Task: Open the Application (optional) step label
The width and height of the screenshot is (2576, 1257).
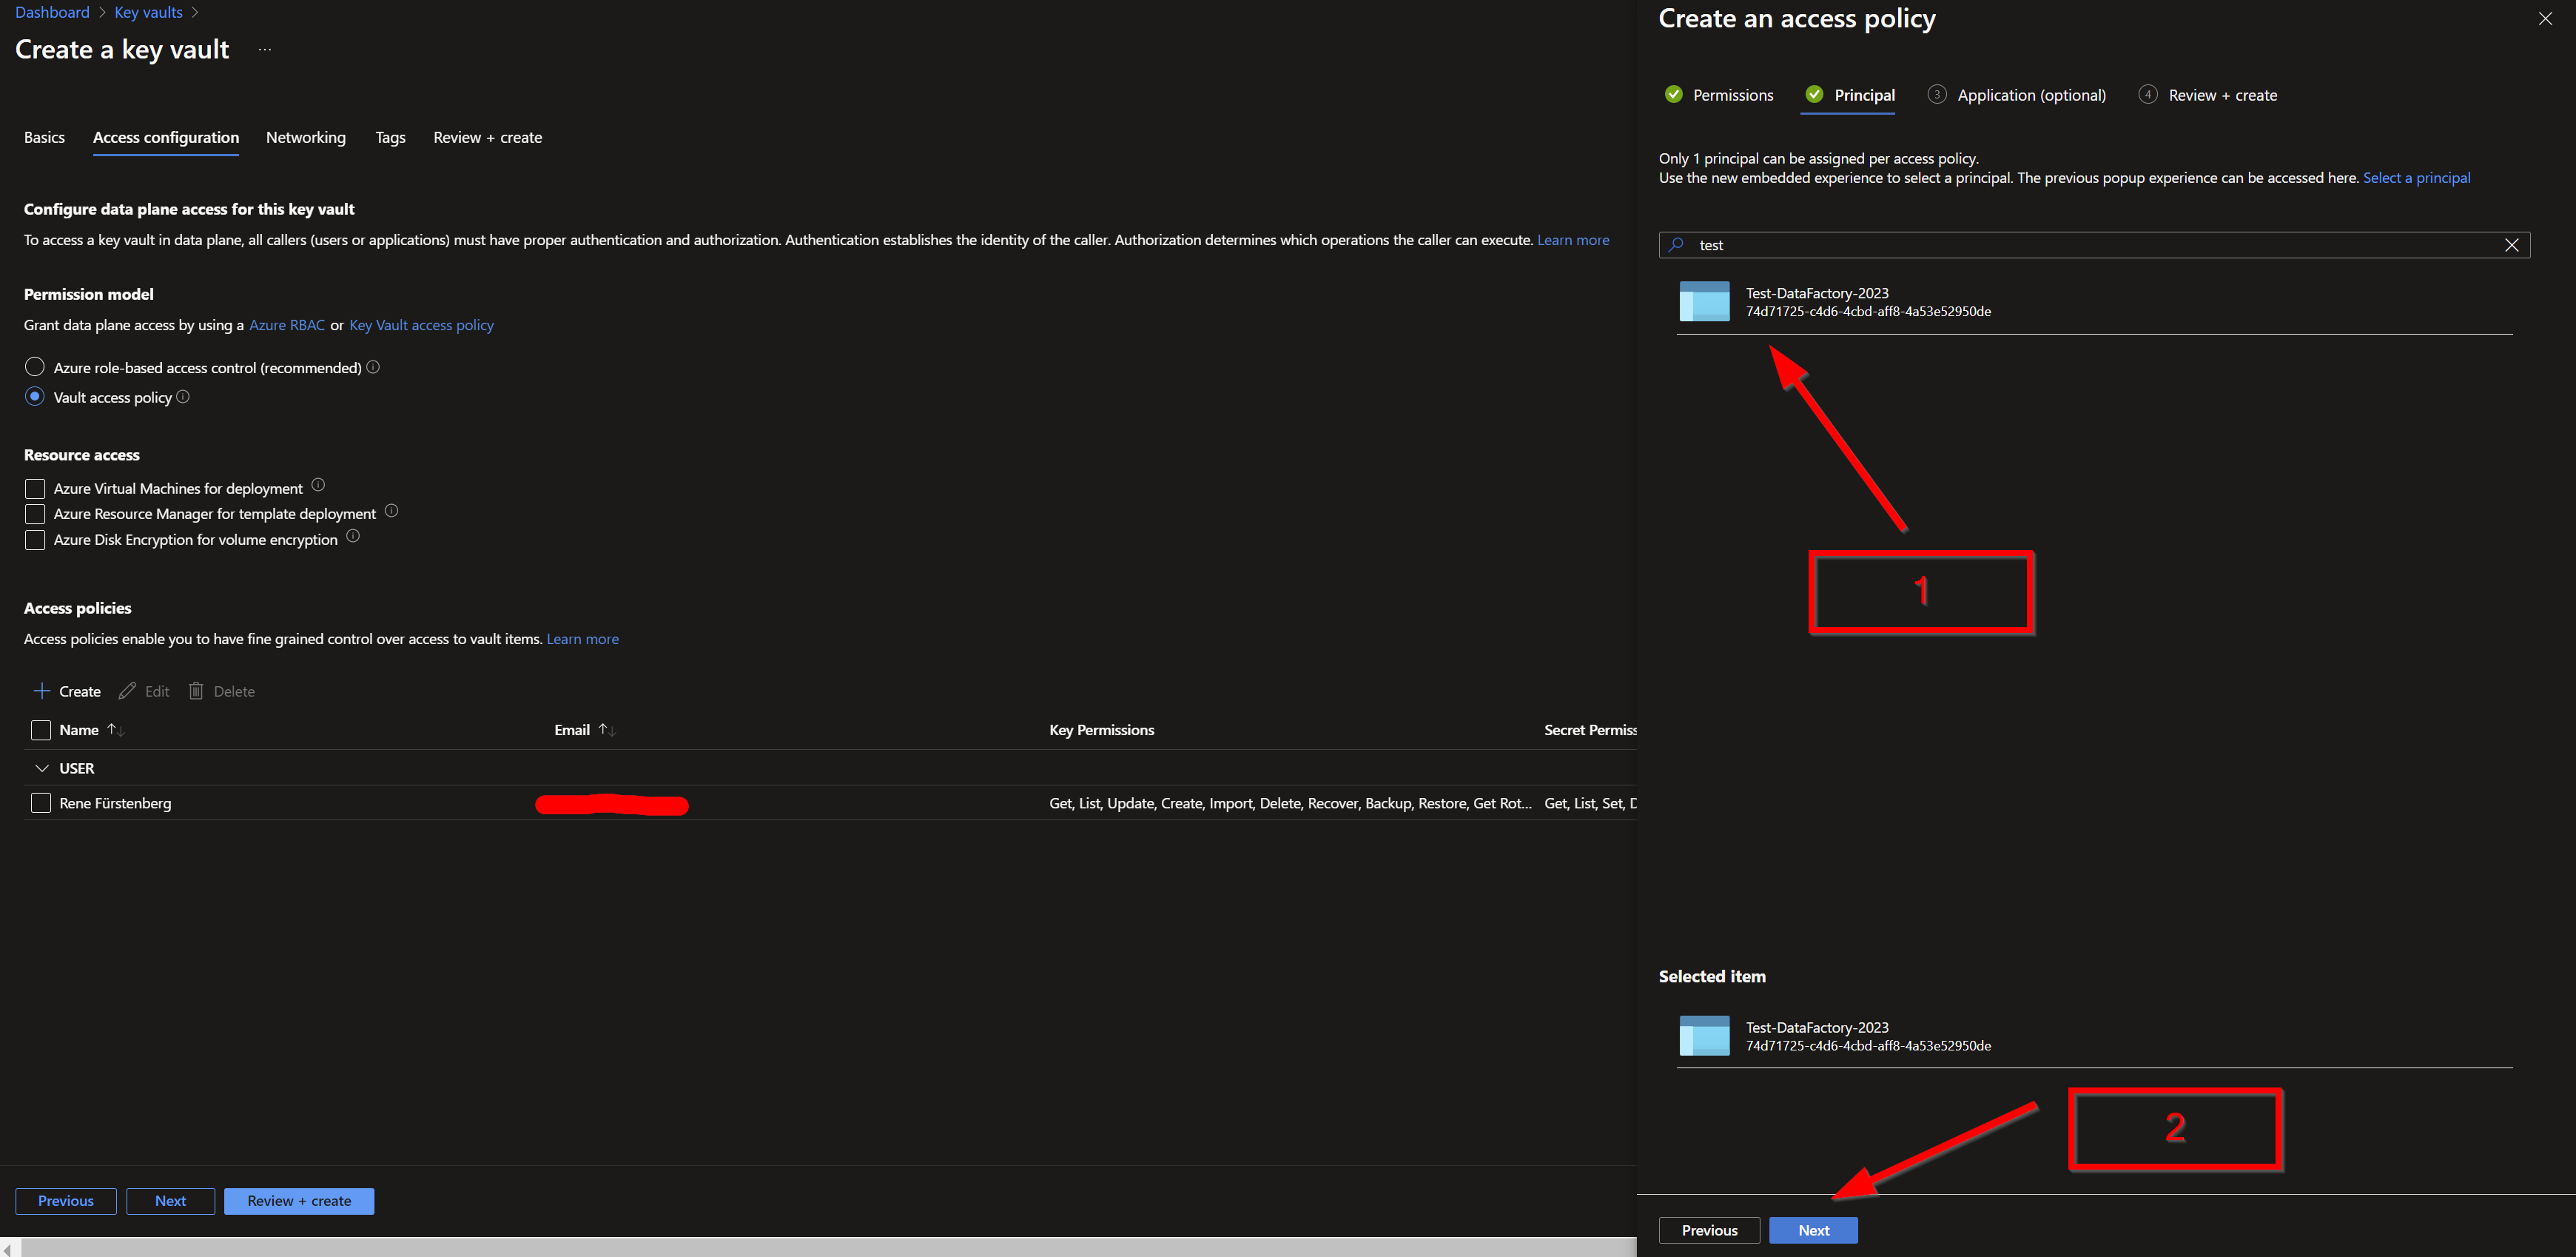Action: 2031,95
